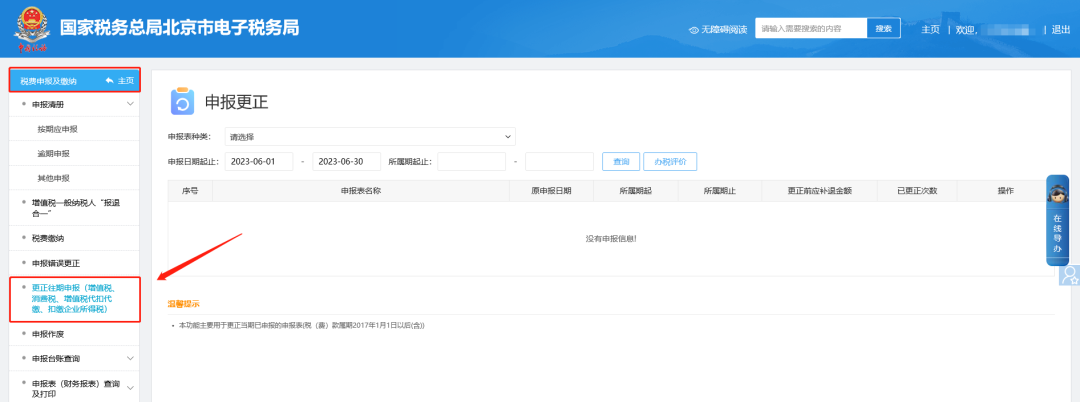The width and height of the screenshot is (1080, 402).
Task: Collapse the 申报清册 menu section
Action: point(130,104)
